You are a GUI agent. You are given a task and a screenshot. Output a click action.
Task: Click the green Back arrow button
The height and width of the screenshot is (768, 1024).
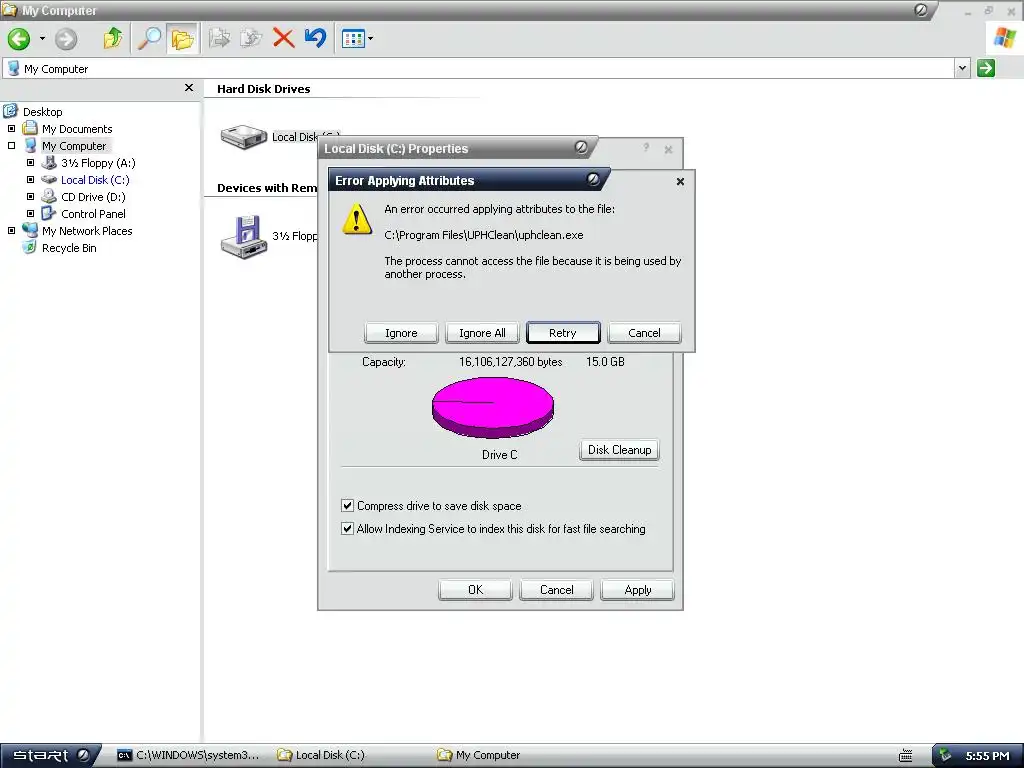[x=19, y=39]
